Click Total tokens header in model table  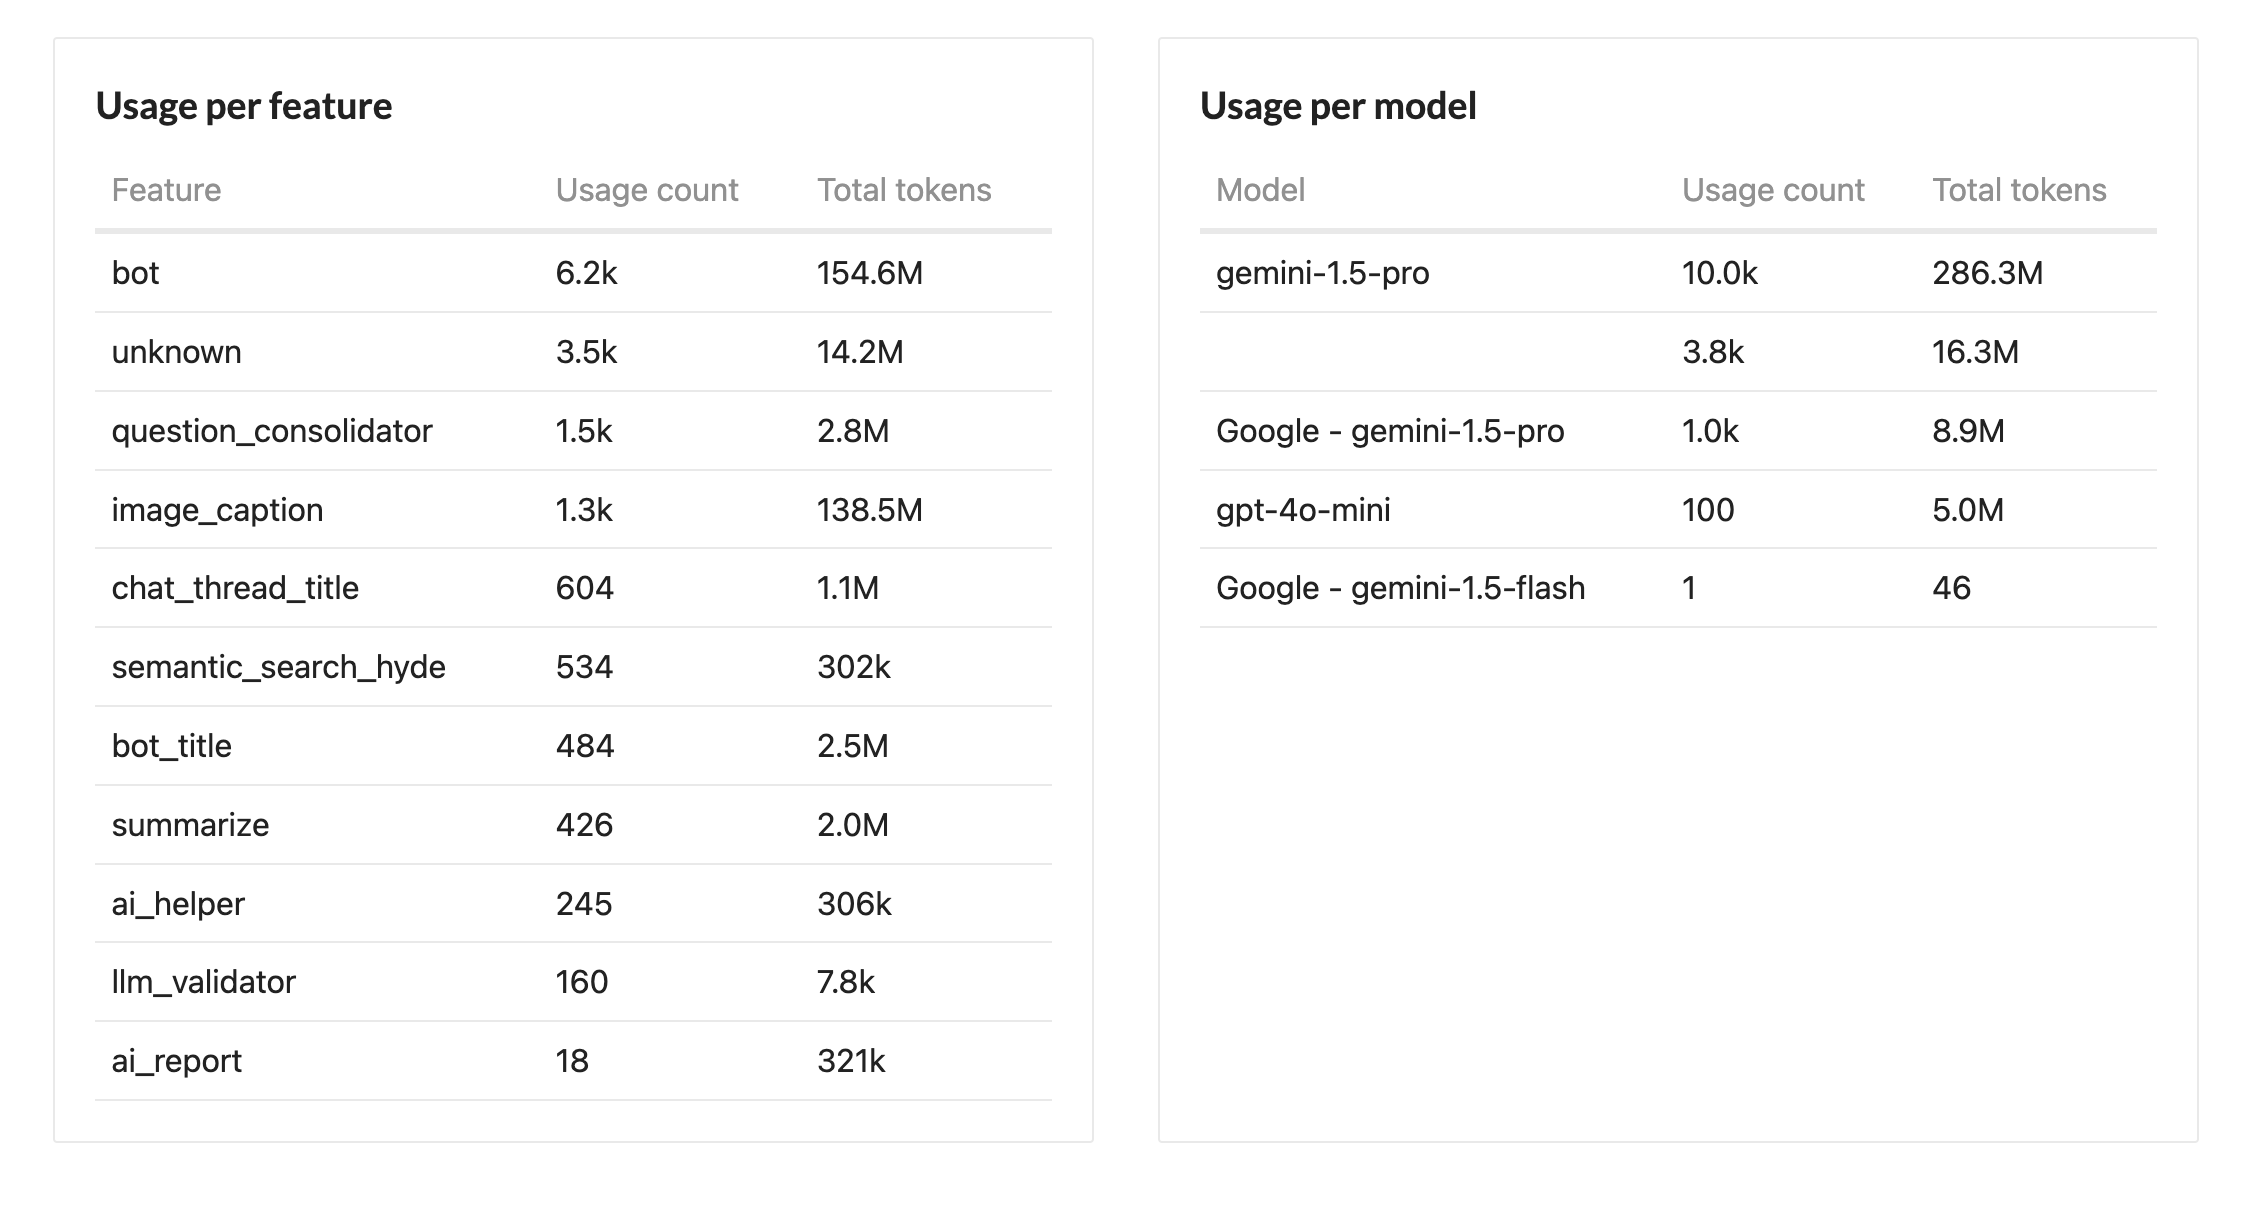2018,190
